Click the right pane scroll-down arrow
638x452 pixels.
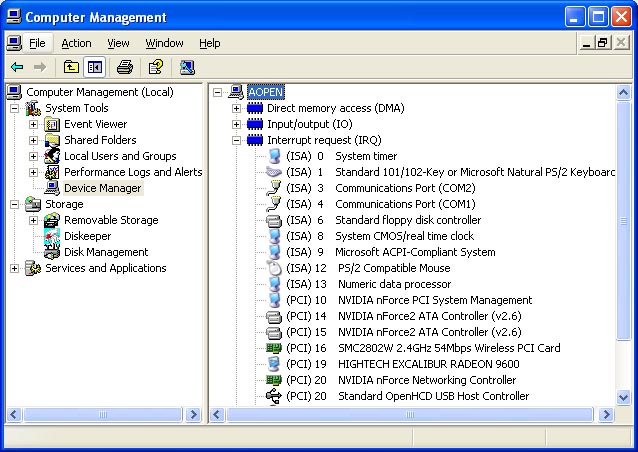[x=623, y=397]
